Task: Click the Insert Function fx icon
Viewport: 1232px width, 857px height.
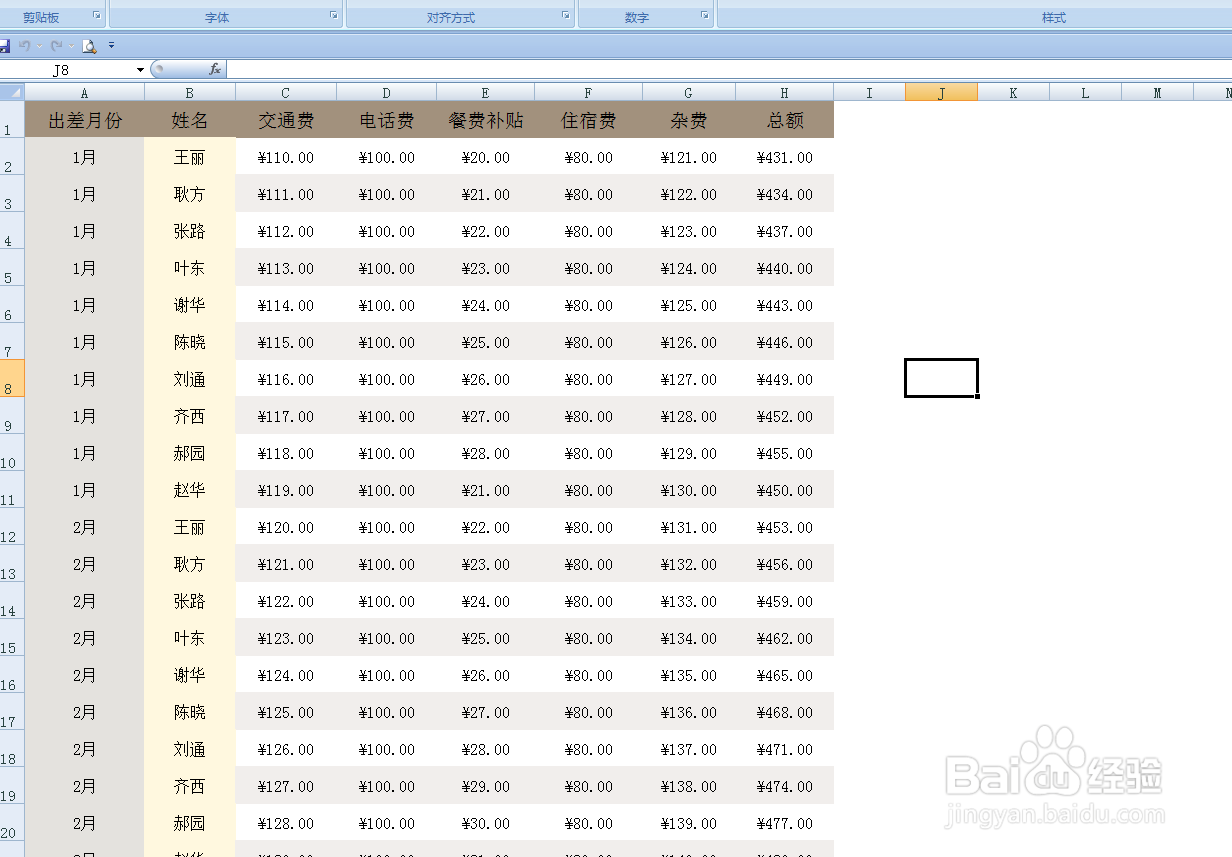Action: pos(215,70)
